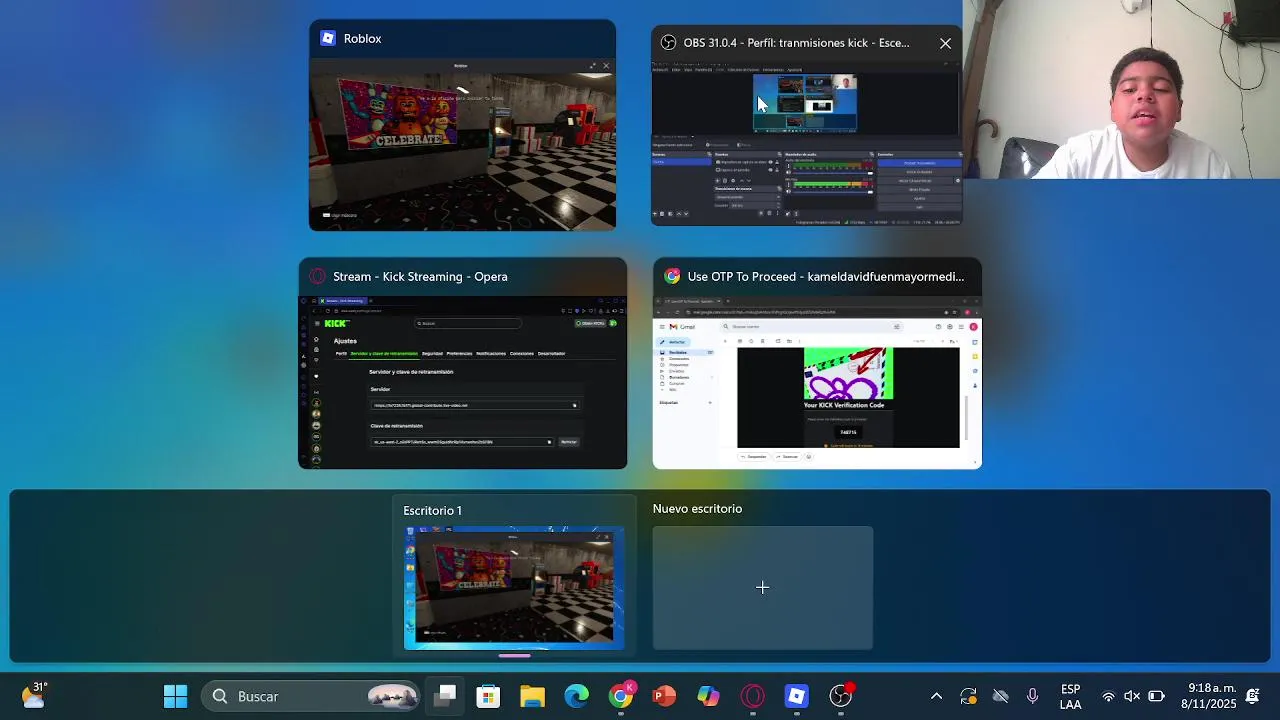Click the Chrome icon beside Use OTP To Proceed
1280x720 pixels.
click(672, 276)
